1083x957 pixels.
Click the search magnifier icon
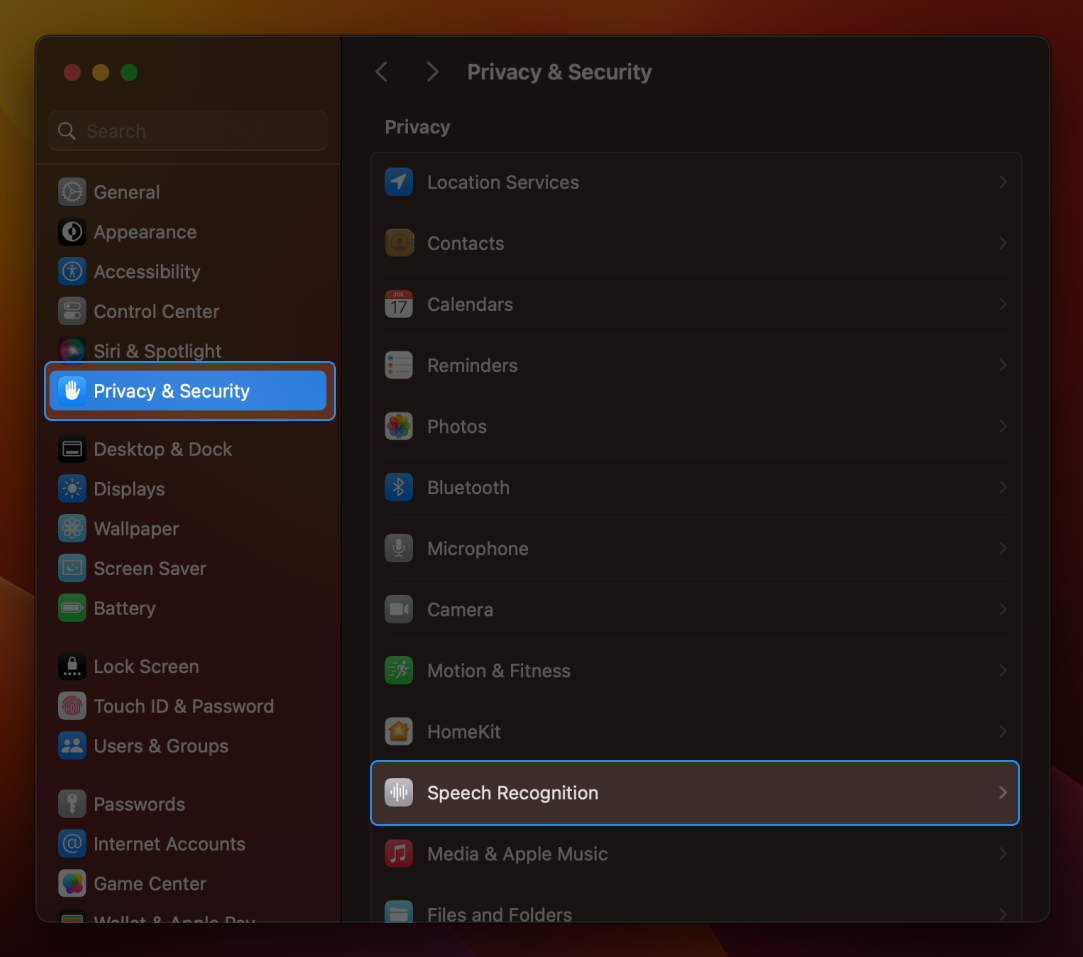[x=67, y=130]
